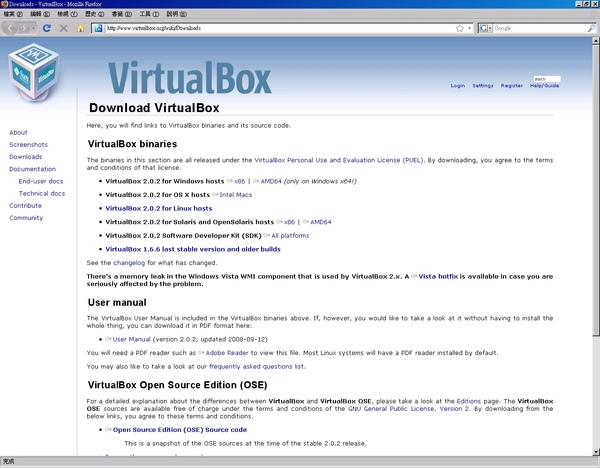Open VirtualBox 2.0.2 for Linux hosts link
The height and width of the screenshot is (468, 600).
pos(158,209)
